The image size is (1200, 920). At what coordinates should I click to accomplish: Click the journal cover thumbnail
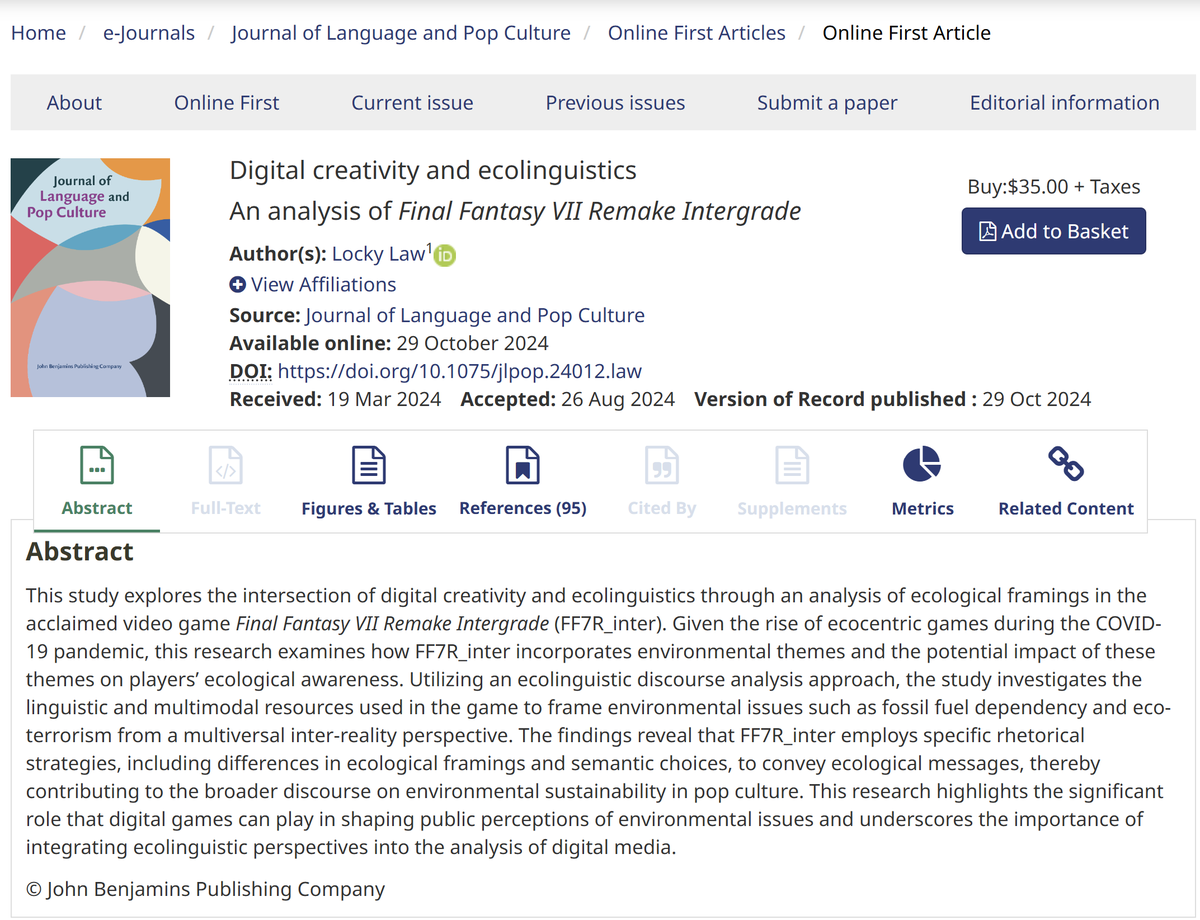[90, 278]
